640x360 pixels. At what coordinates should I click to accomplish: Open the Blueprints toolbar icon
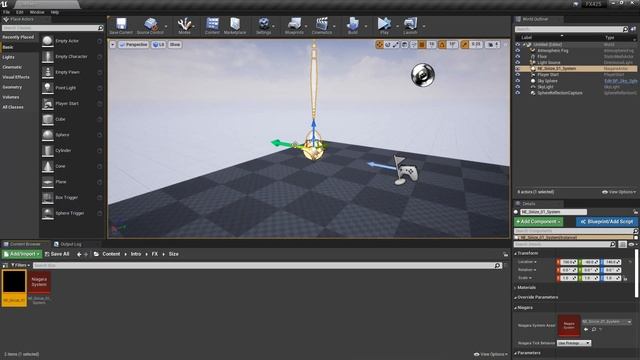pos(294,26)
